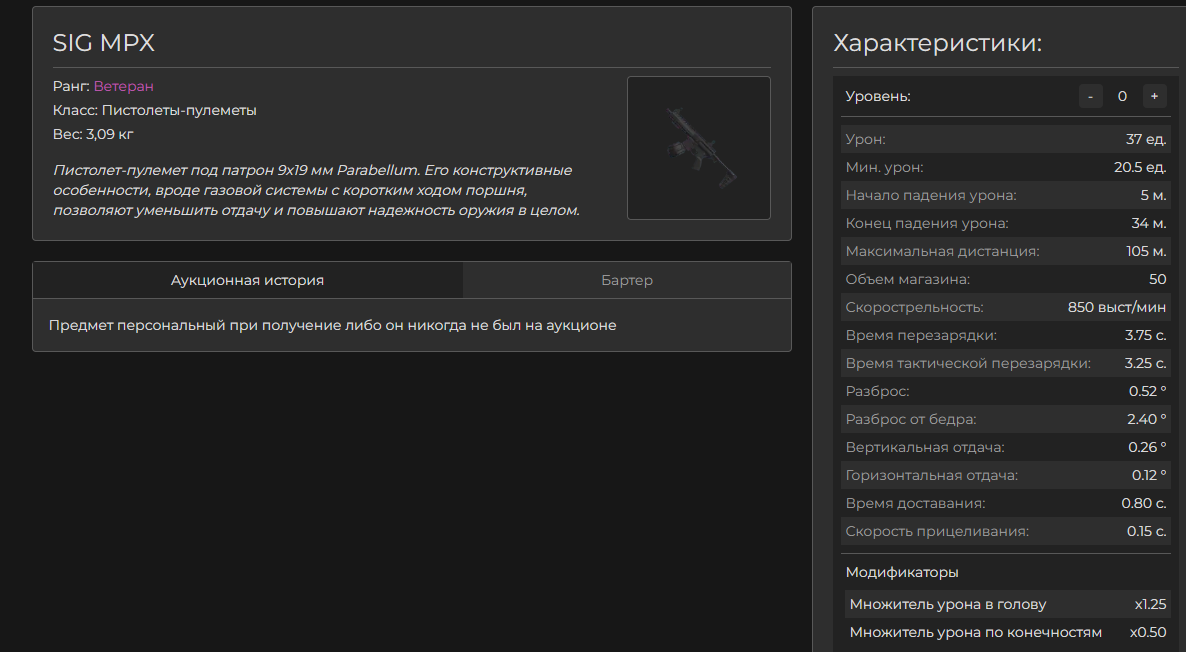This screenshot has height=652, width=1186.
Task: Click the Скорострельность row label
Action: [x=914, y=307]
